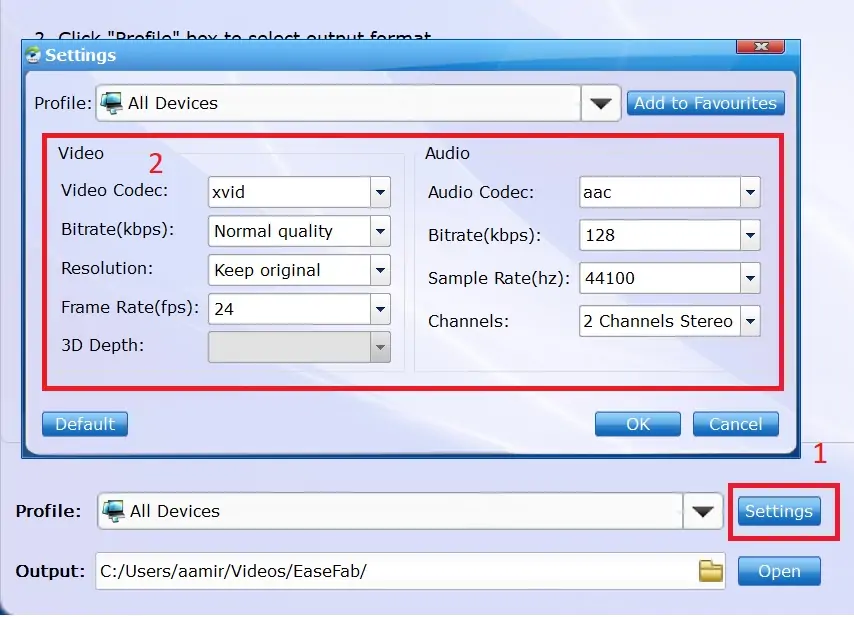Expand the Resolution dropdown
Viewport: 854px width, 617px height.
point(380,270)
